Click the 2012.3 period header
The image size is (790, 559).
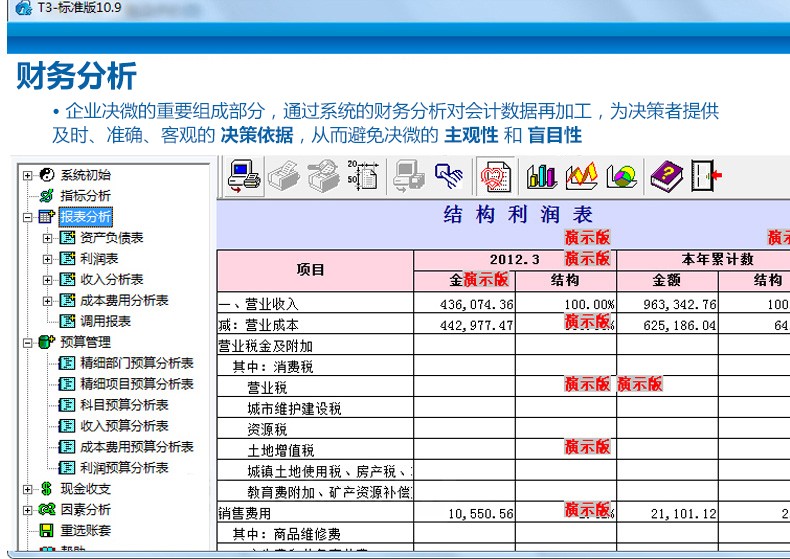coord(515,260)
